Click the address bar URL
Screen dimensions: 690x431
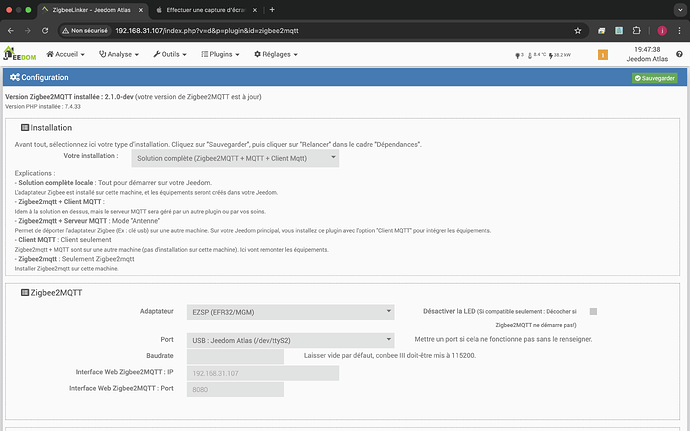pos(207,30)
